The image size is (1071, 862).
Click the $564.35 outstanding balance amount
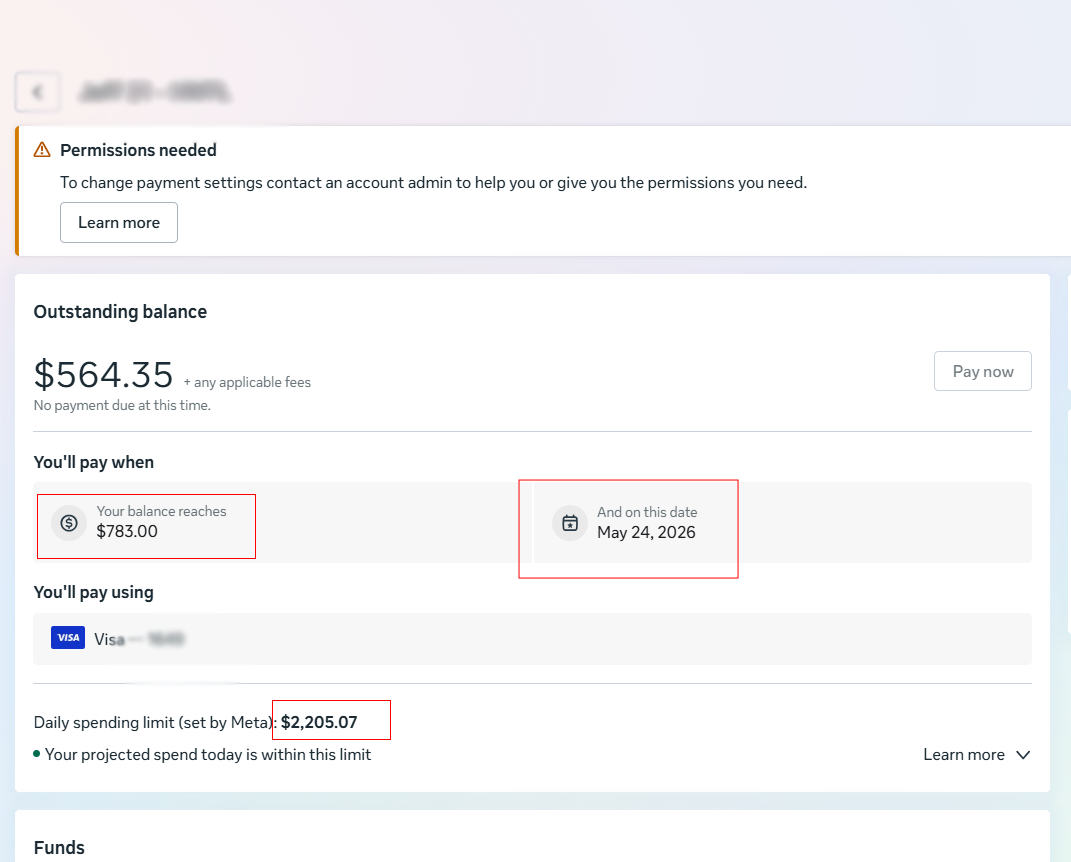tap(104, 375)
